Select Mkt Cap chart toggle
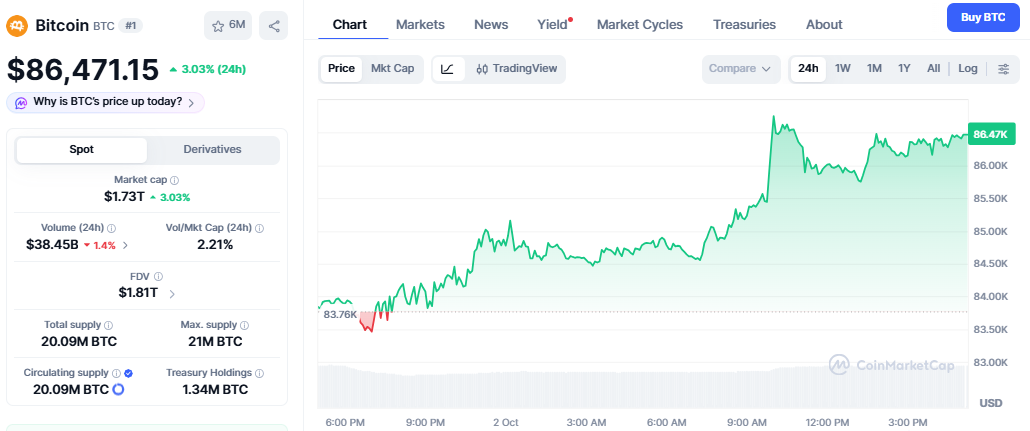Image resolution: width=1030 pixels, height=431 pixels. tap(392, 68)
